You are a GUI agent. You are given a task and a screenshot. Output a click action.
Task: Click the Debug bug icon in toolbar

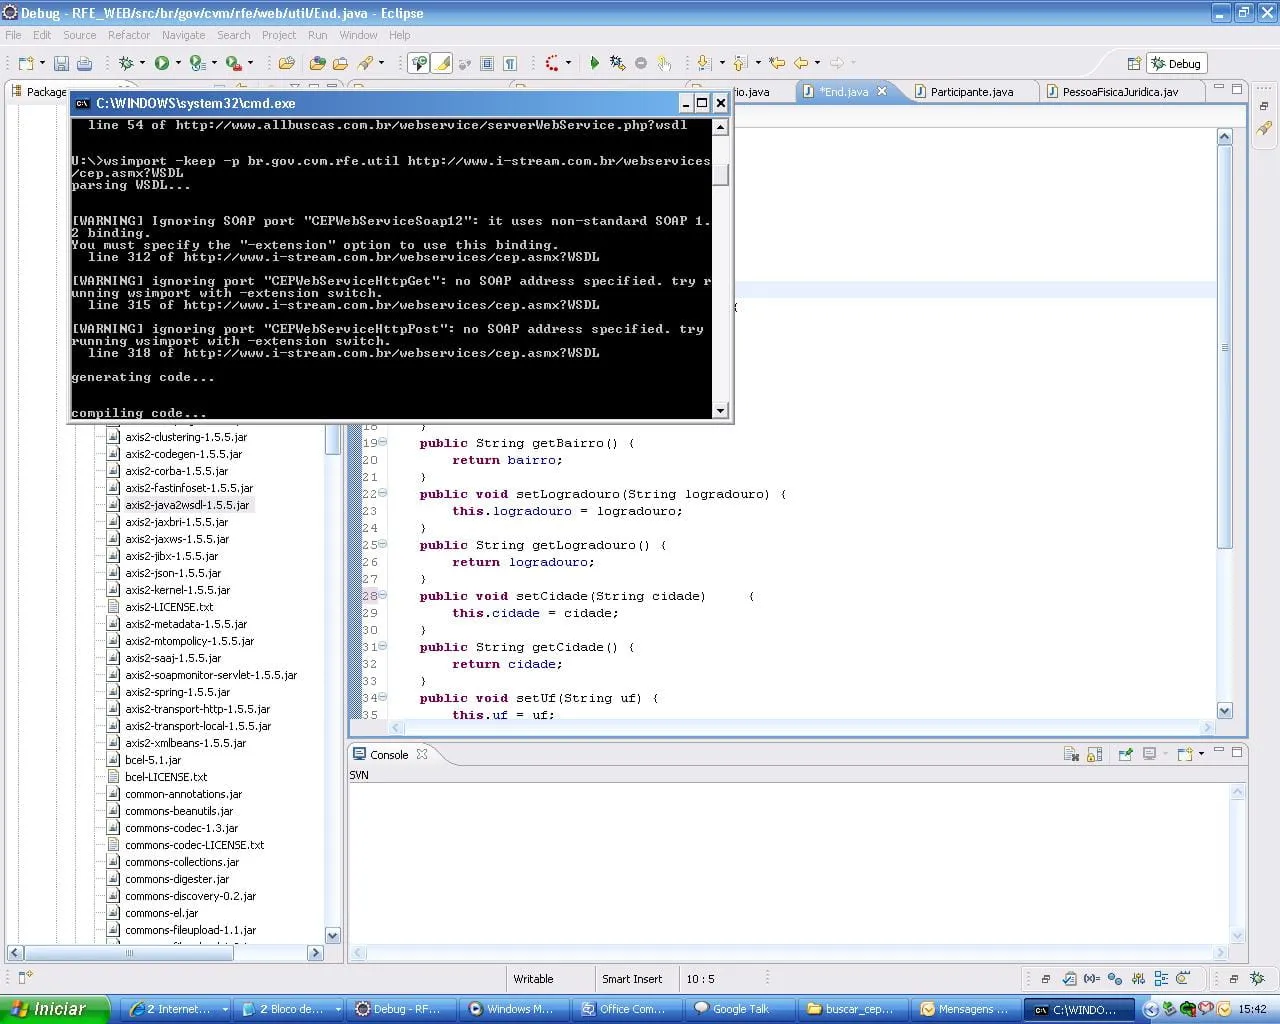pyautogui.click(x=126, y=63)
